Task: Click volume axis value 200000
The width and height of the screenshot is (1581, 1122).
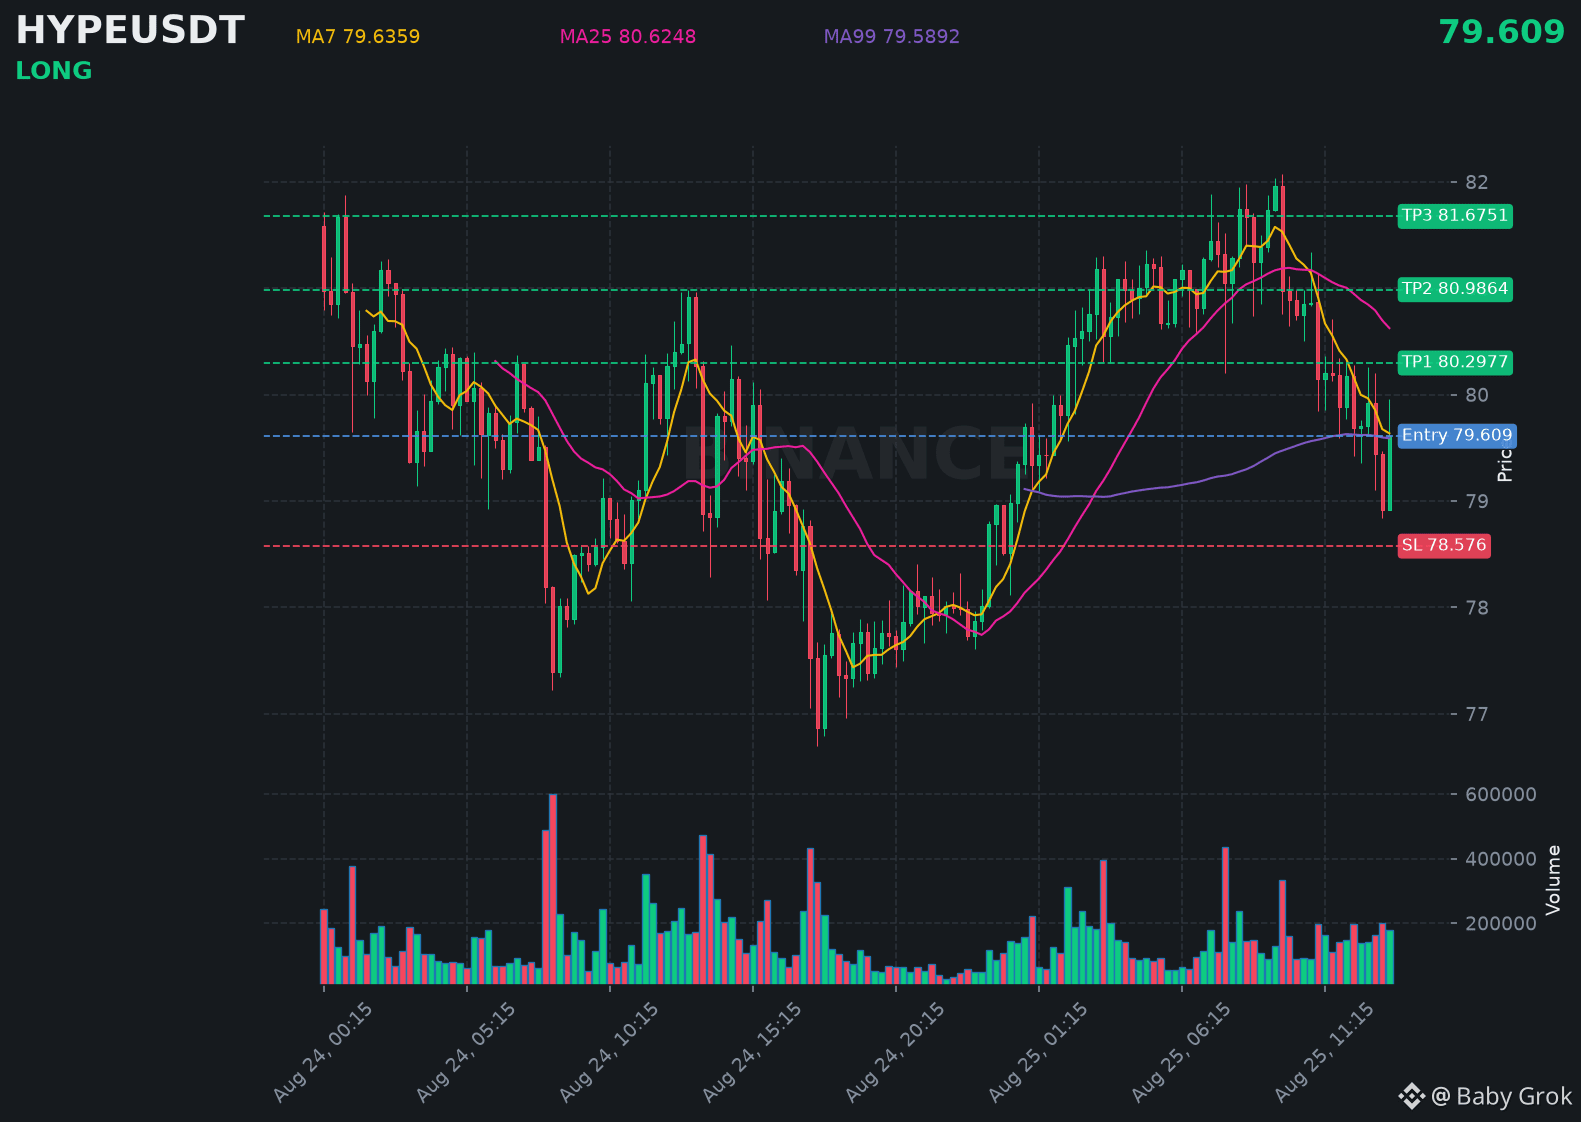Action: [1501, 923]
